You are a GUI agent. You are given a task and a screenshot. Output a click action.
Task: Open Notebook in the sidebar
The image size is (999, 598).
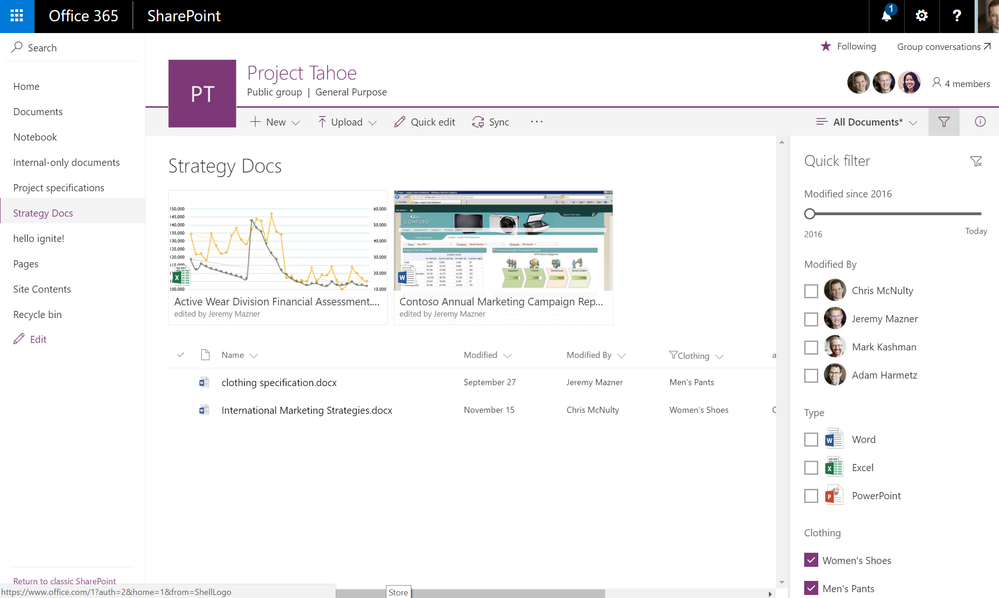[35, 137]
